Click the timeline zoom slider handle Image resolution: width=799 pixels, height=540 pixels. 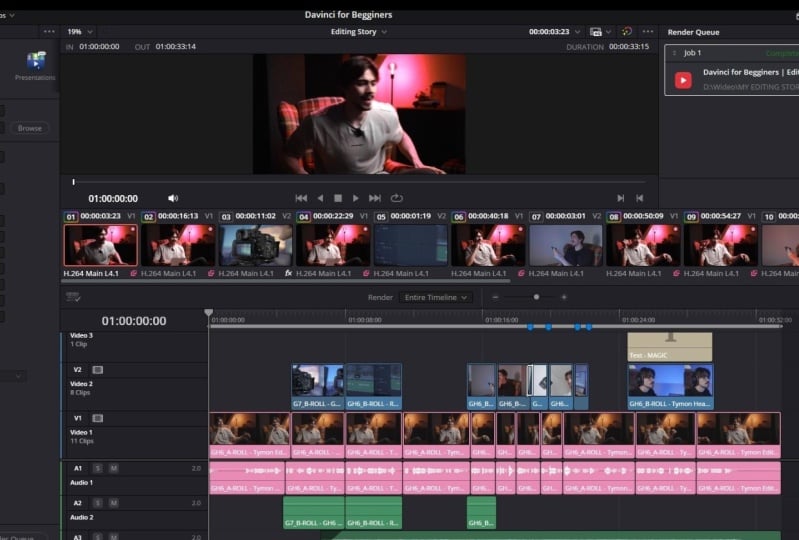tap(536, 297)
